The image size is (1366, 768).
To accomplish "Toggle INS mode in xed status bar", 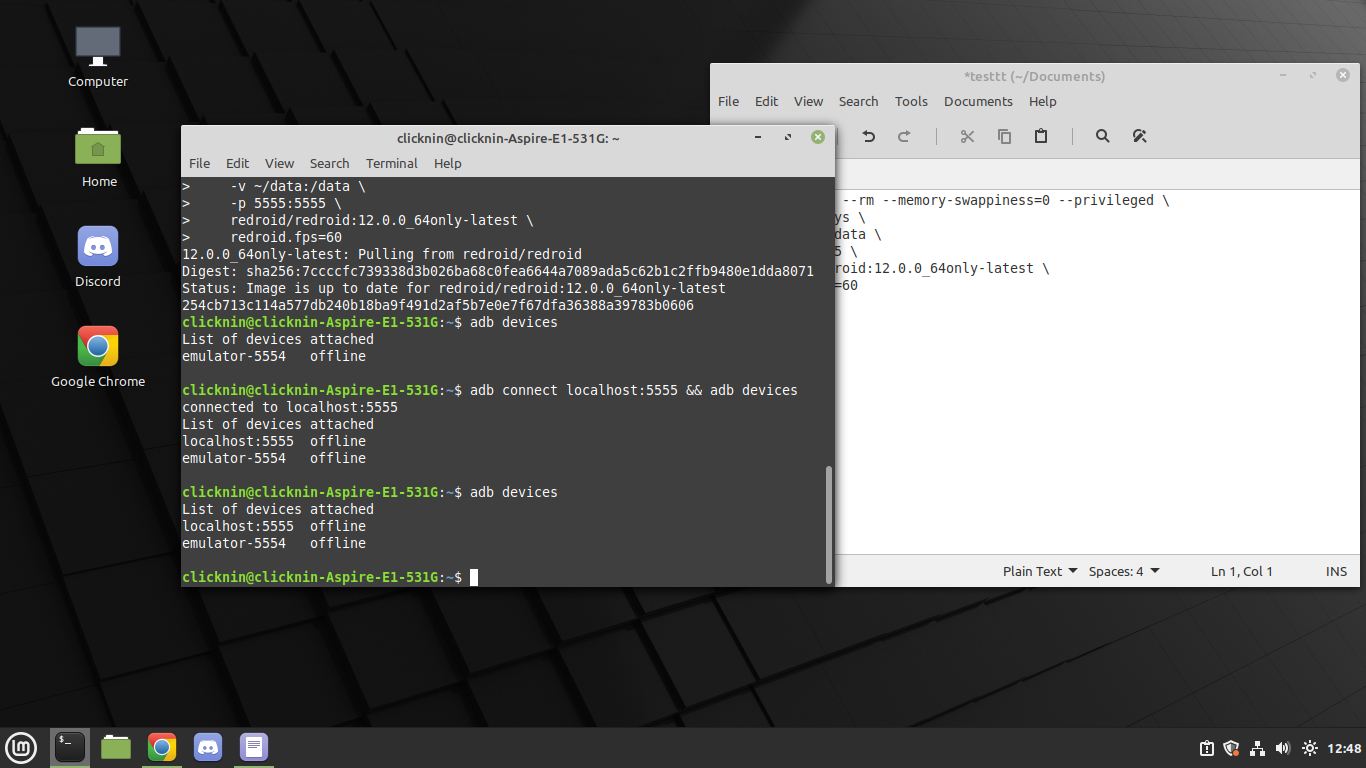I will pyautogui.click(x=1336, y=571).
